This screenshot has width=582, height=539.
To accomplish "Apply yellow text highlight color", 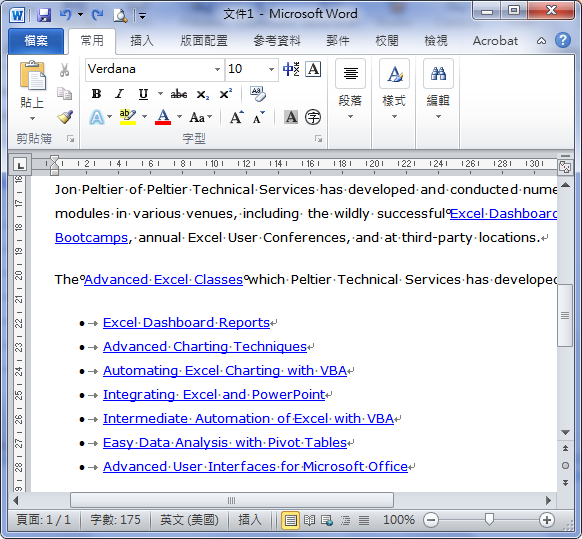I will [128, 117].
